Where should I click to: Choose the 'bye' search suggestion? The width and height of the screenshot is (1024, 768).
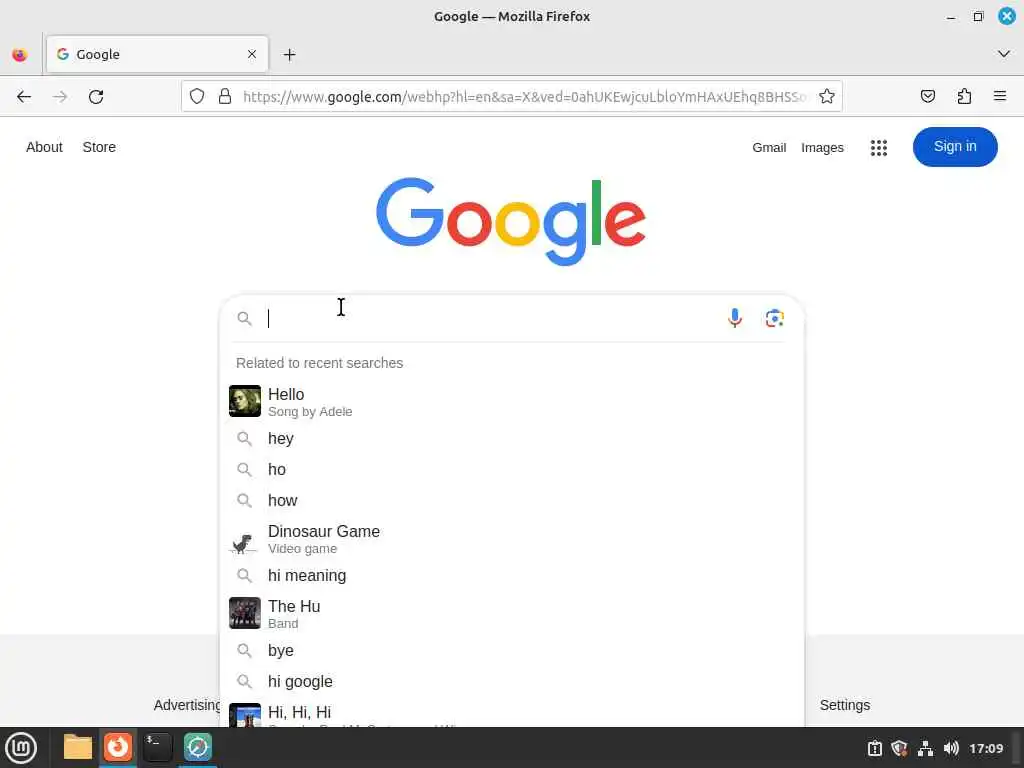[512, 650]
